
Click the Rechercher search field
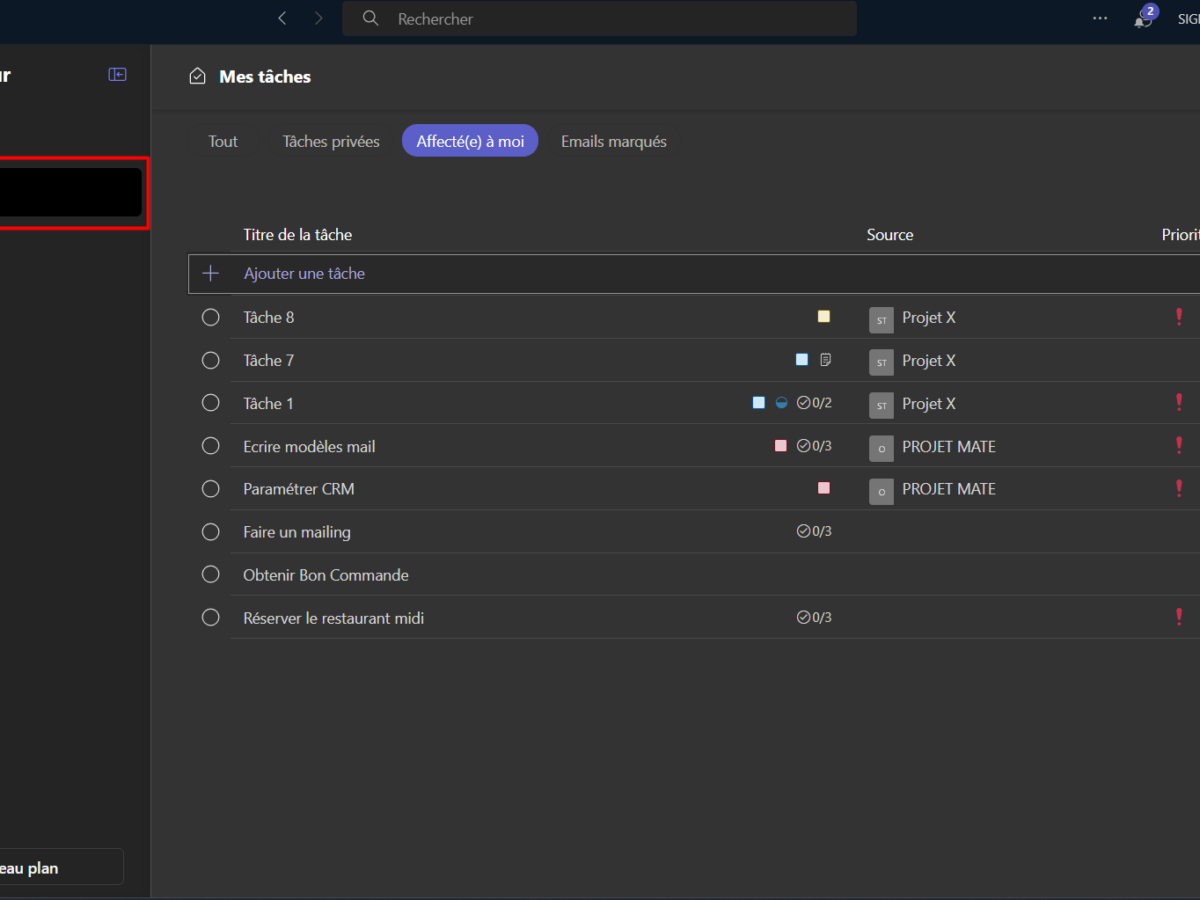tap(600, 19)
